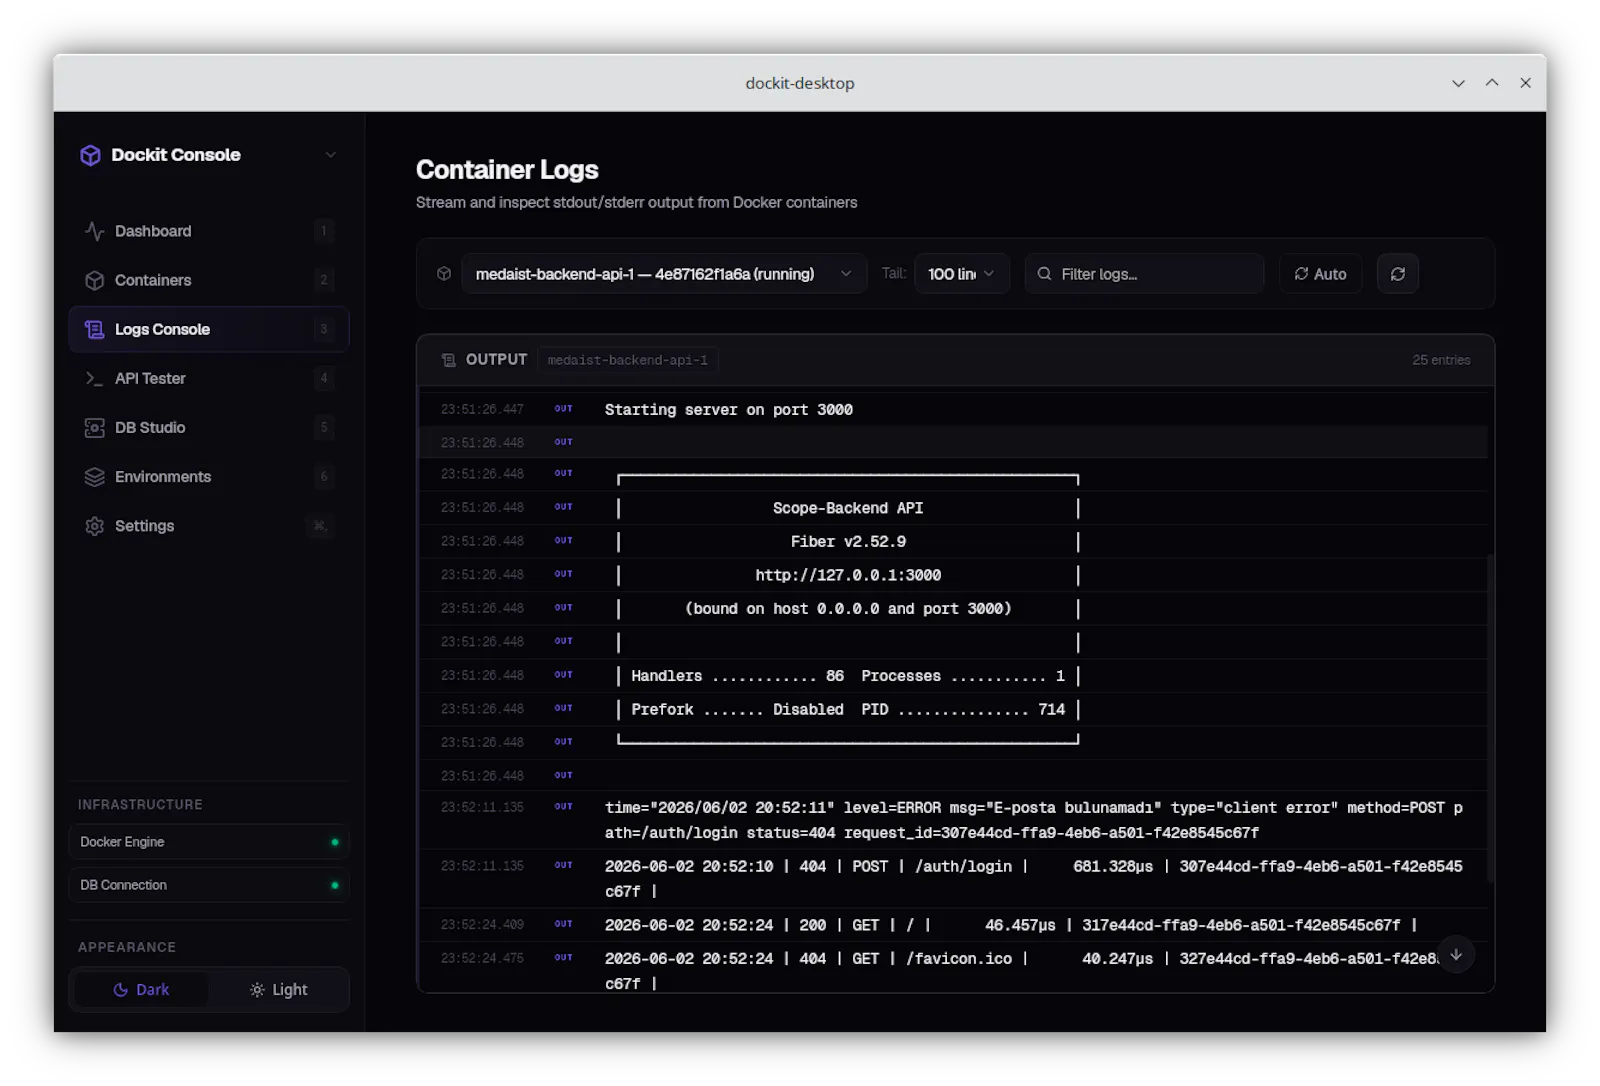Image resolution: width=1600 pixels, height=1086 pixels.
Task: Click the medaist-backend-api-1 output tag
Action: tap(628, 360)
